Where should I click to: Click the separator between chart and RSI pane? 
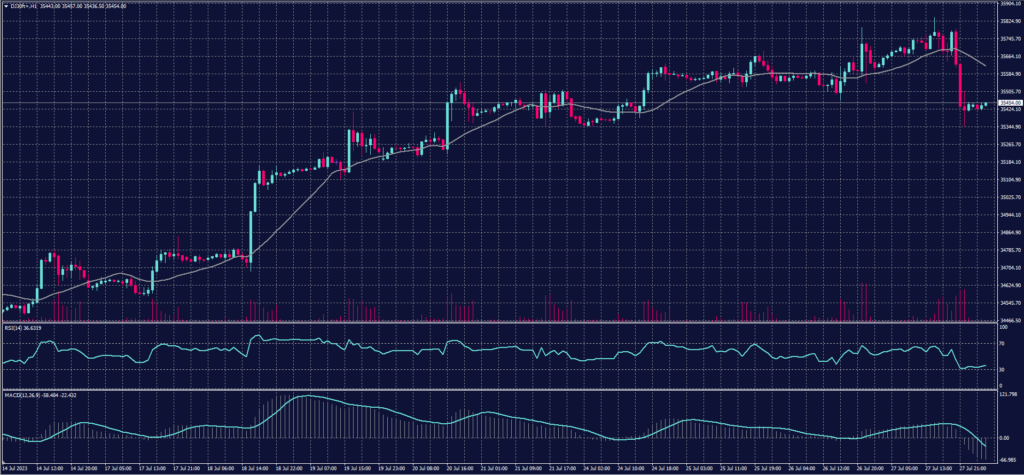[500, 322]
